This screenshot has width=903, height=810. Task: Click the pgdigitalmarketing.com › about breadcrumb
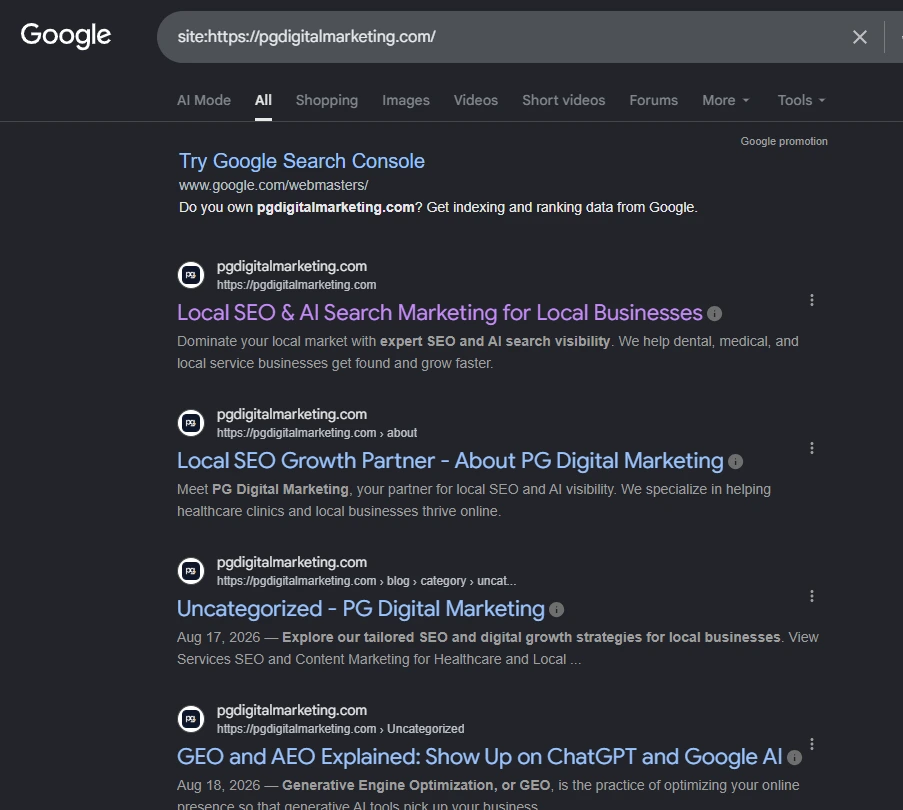317,433
